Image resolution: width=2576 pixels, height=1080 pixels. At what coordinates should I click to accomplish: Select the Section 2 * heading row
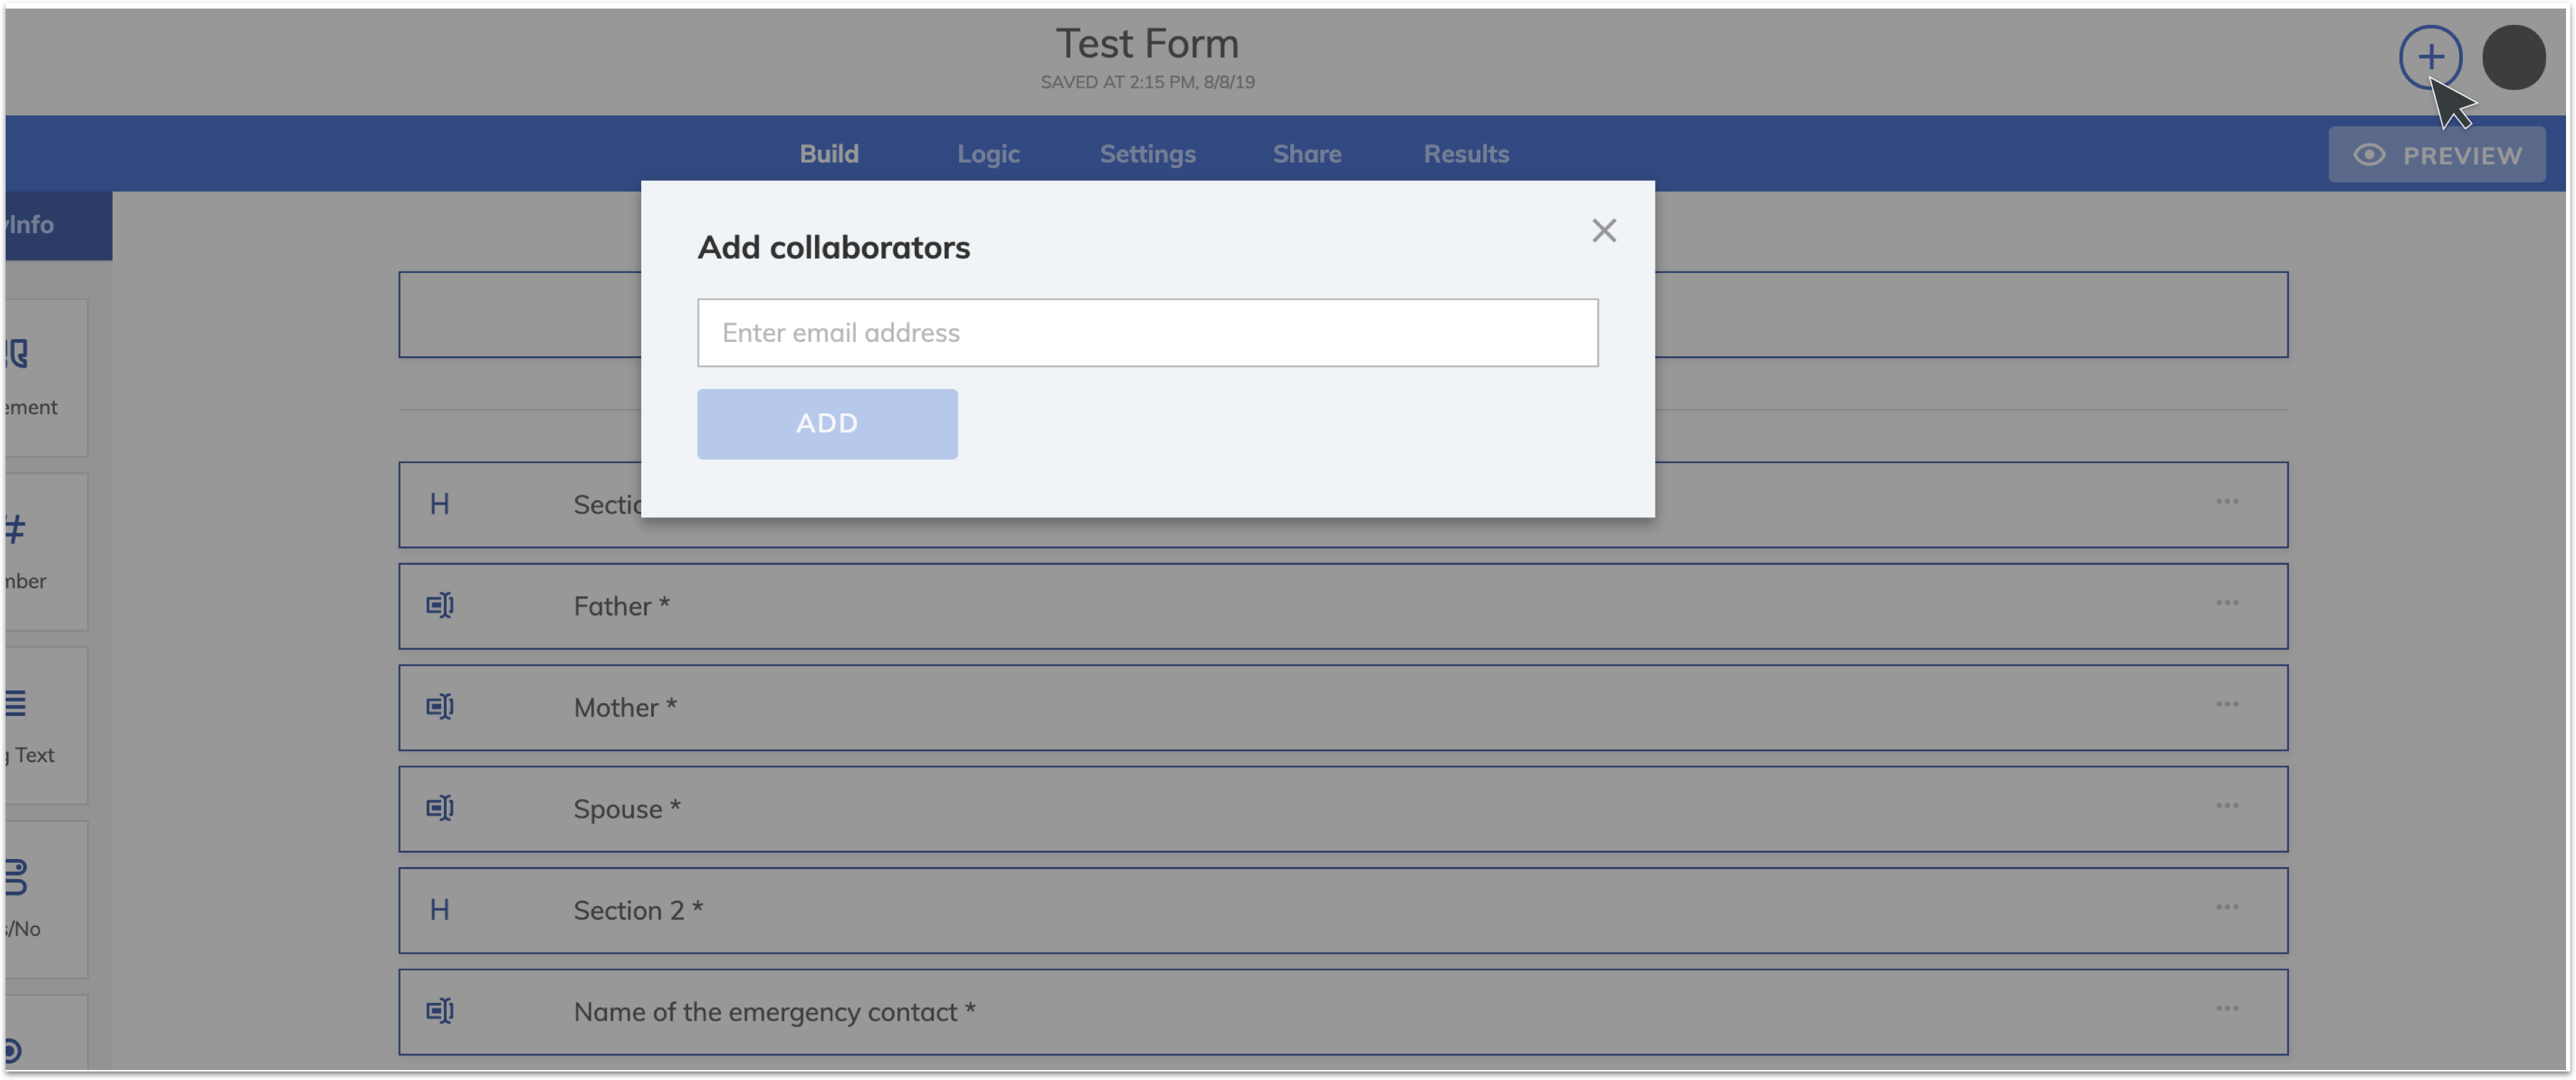point(1342,910)
